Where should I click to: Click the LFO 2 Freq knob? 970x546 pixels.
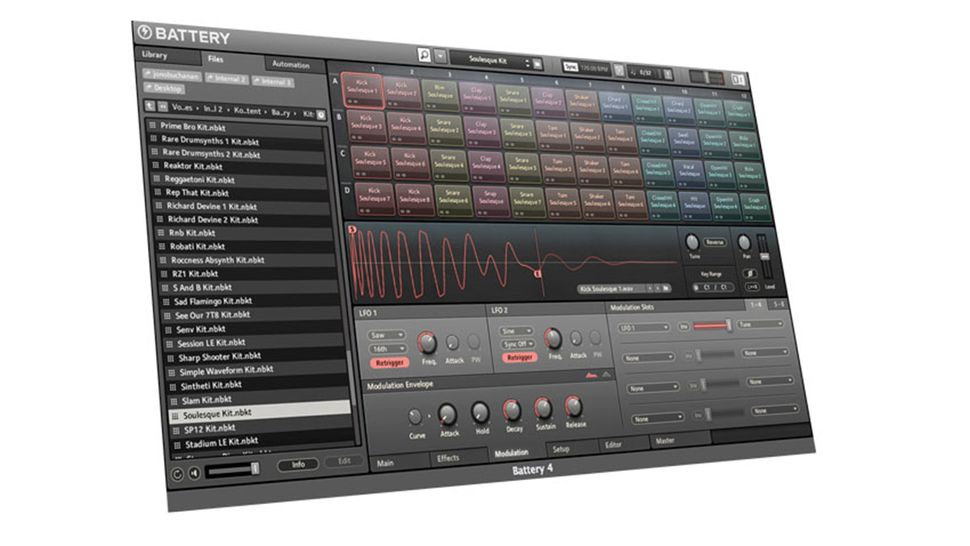[x=553, y=338]
